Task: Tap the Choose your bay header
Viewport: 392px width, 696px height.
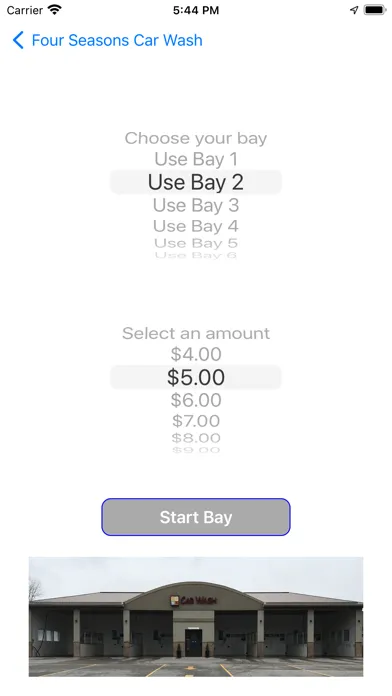Action: point(196,138)
